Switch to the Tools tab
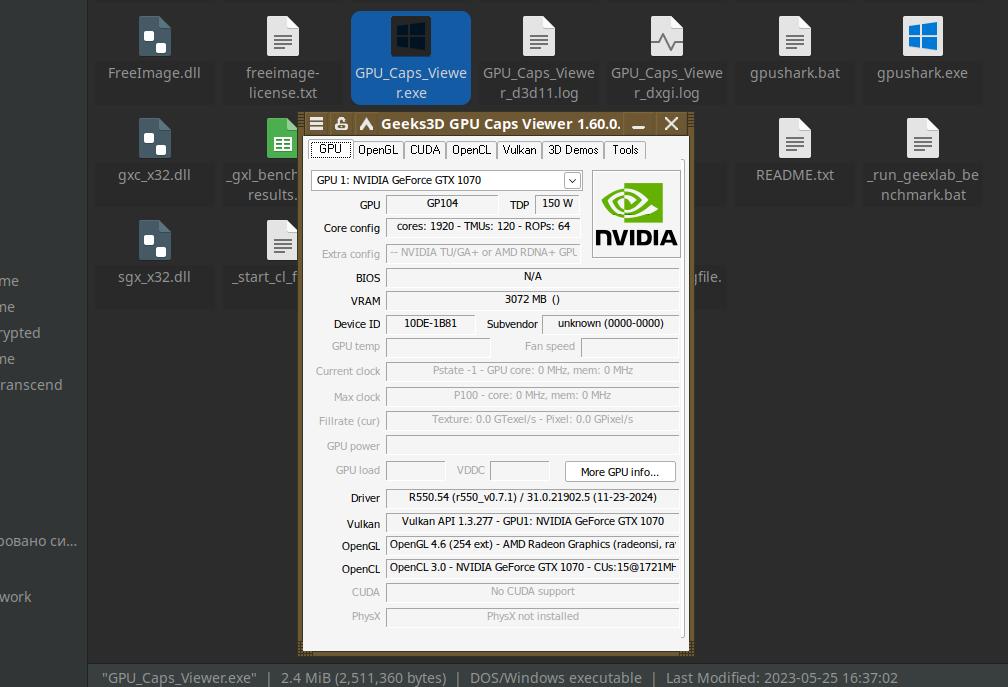Viewport: 1008px width, 687px height. pos(625,150)
